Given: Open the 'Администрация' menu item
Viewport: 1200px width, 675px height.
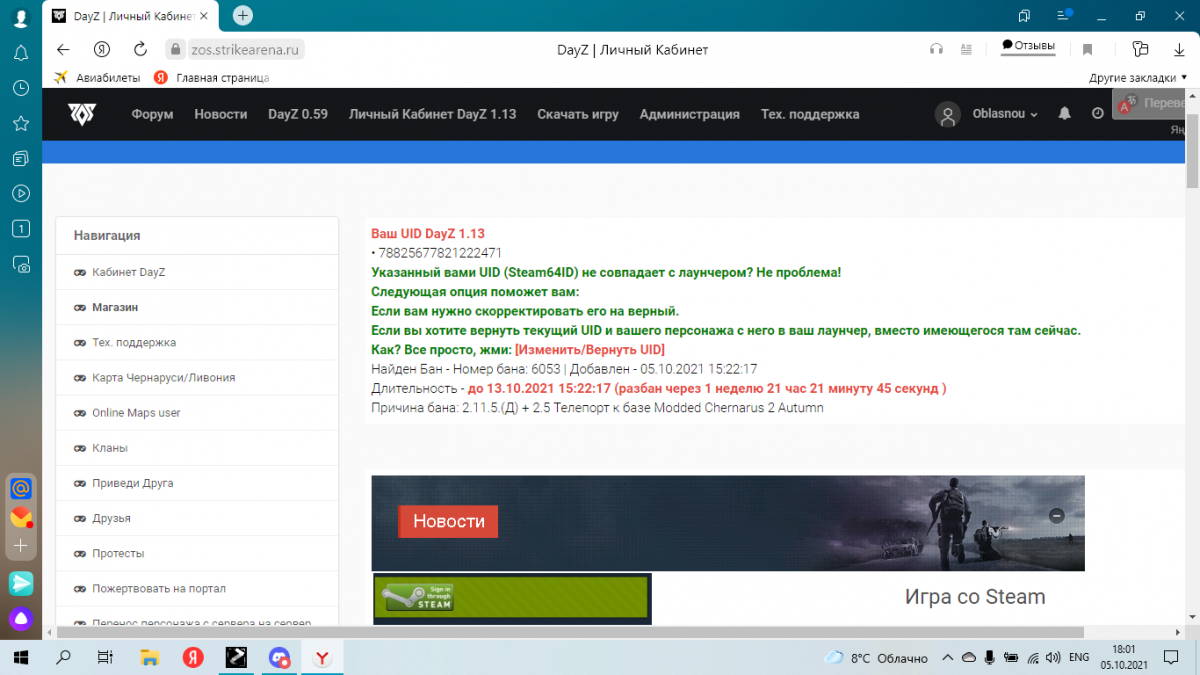Looking at the screenshot, I should coord(690,114).
